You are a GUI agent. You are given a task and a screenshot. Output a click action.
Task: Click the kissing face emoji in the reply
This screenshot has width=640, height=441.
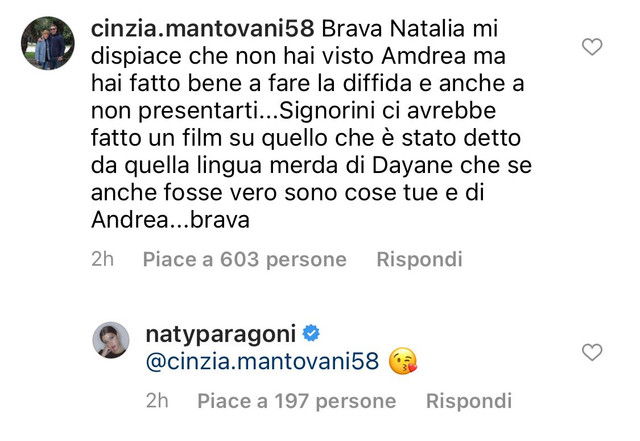(403, 361)
